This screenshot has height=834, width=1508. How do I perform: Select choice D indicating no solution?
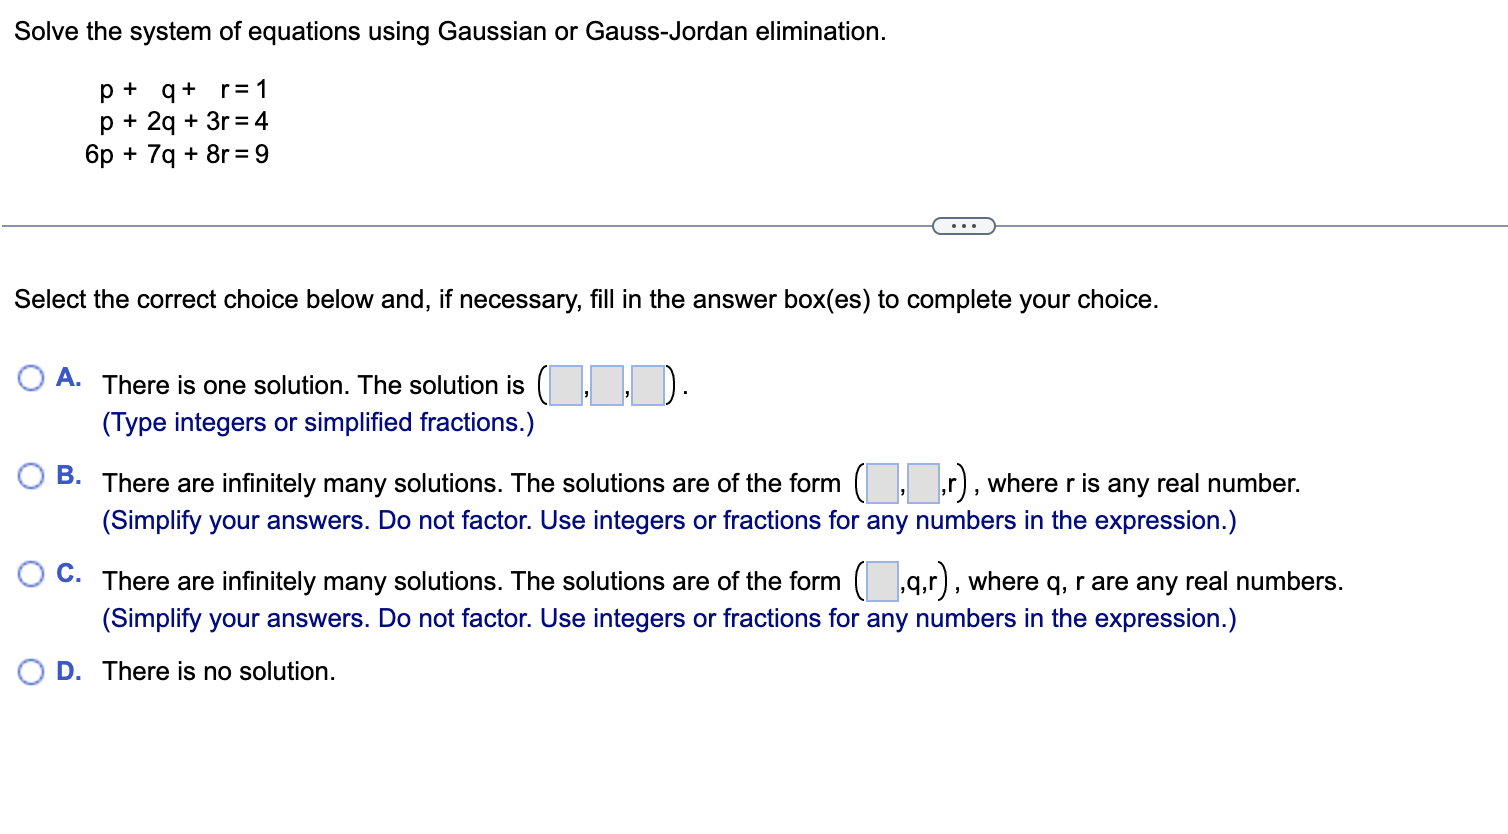(31, 672)
